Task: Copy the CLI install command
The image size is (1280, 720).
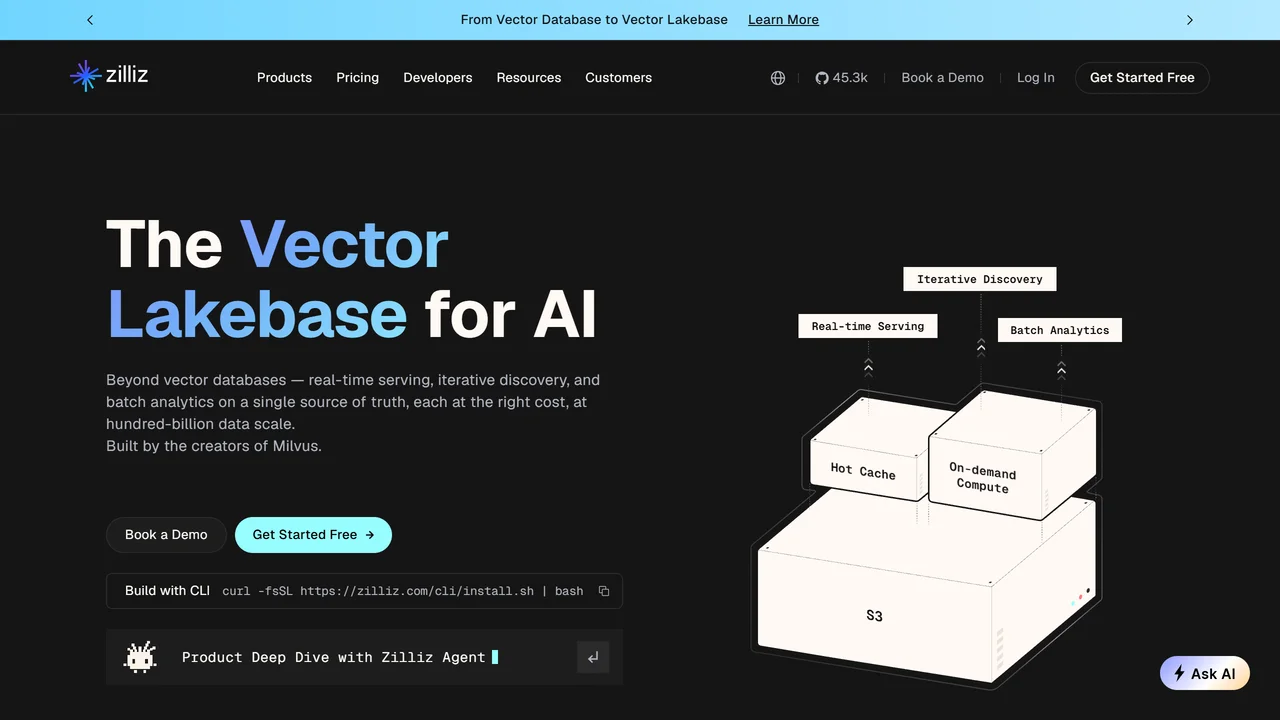Action: coord(604,591)
